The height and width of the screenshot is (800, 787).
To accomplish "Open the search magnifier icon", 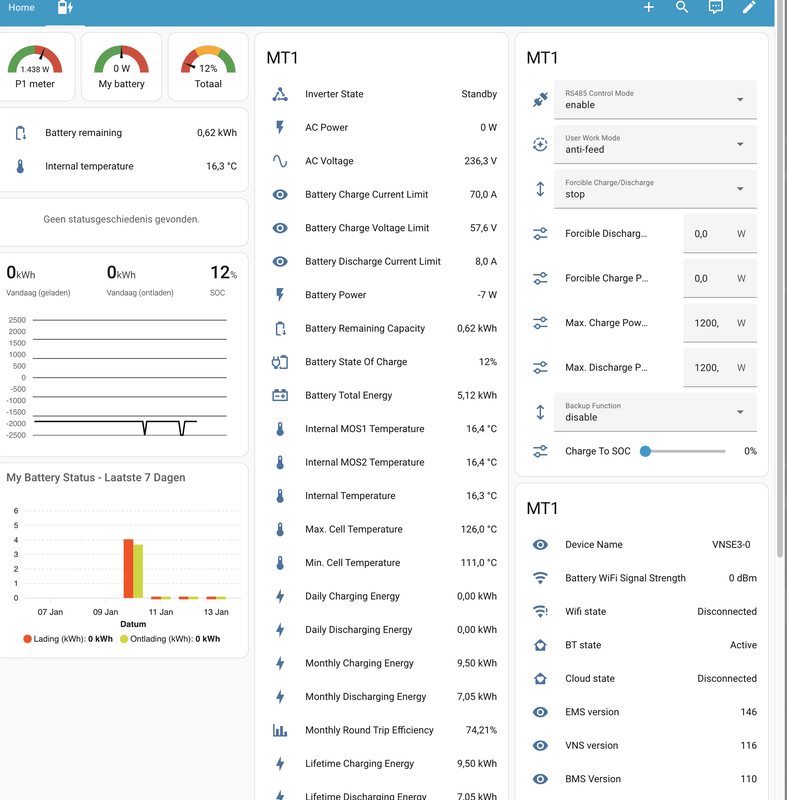I will [x=682, y=7].
